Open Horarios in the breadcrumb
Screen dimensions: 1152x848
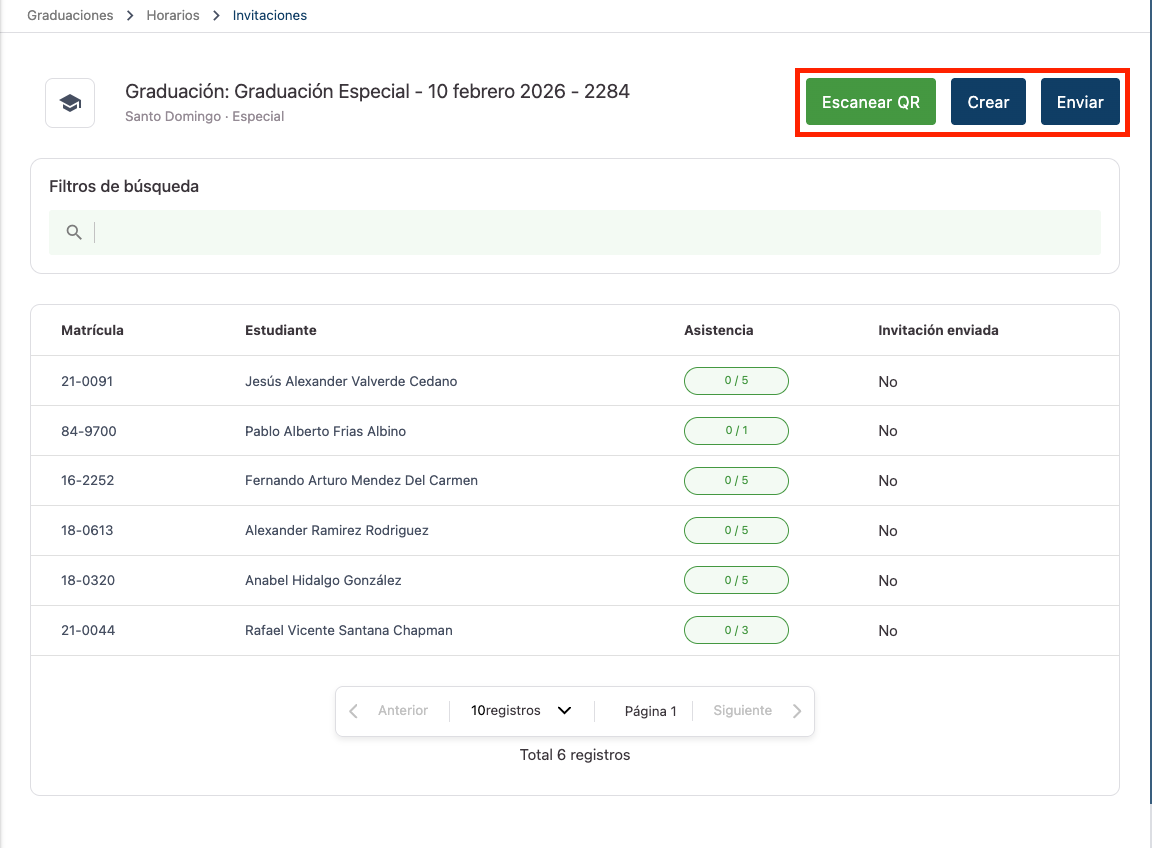173,16
